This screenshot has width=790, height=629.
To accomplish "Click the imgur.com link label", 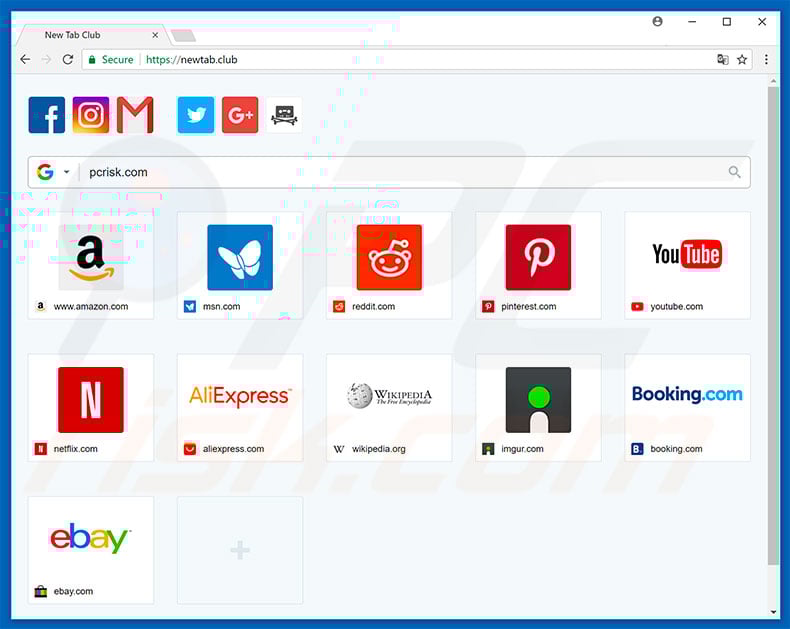I will click(522, 449).
